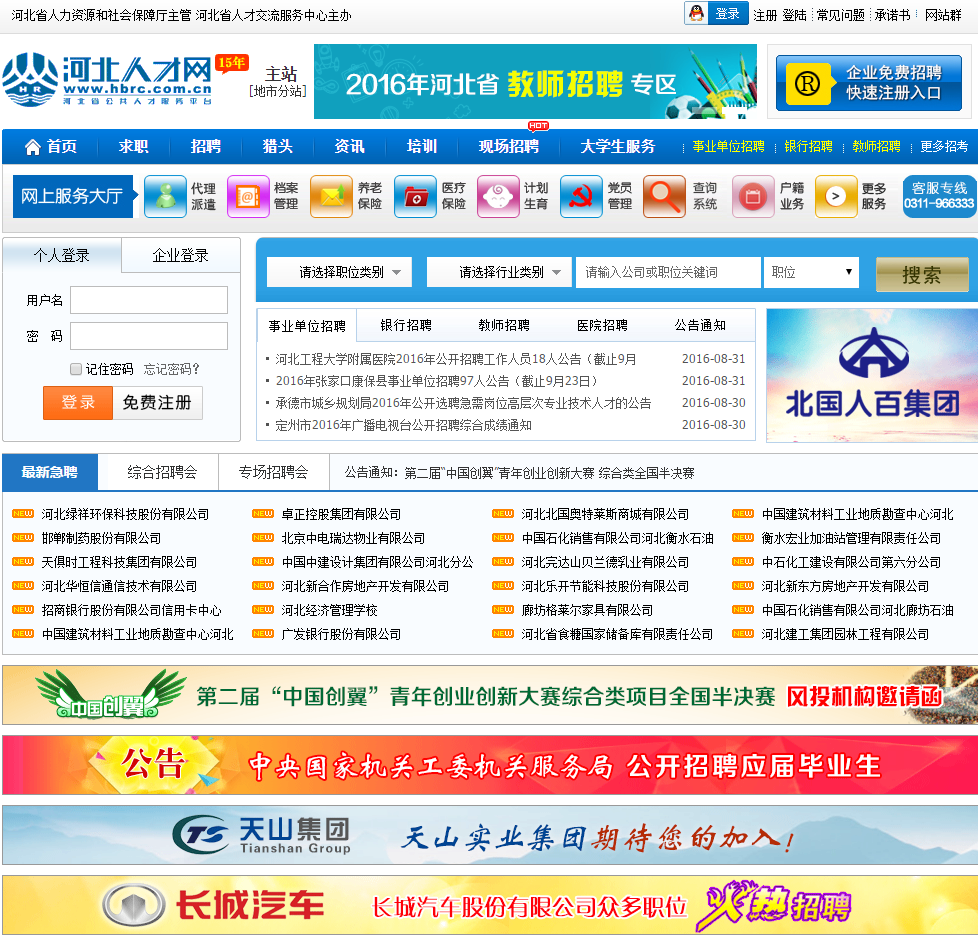This screenshot has width=978, height=940.
Task: Focus the 密码 input field
Action: point(149,336)
